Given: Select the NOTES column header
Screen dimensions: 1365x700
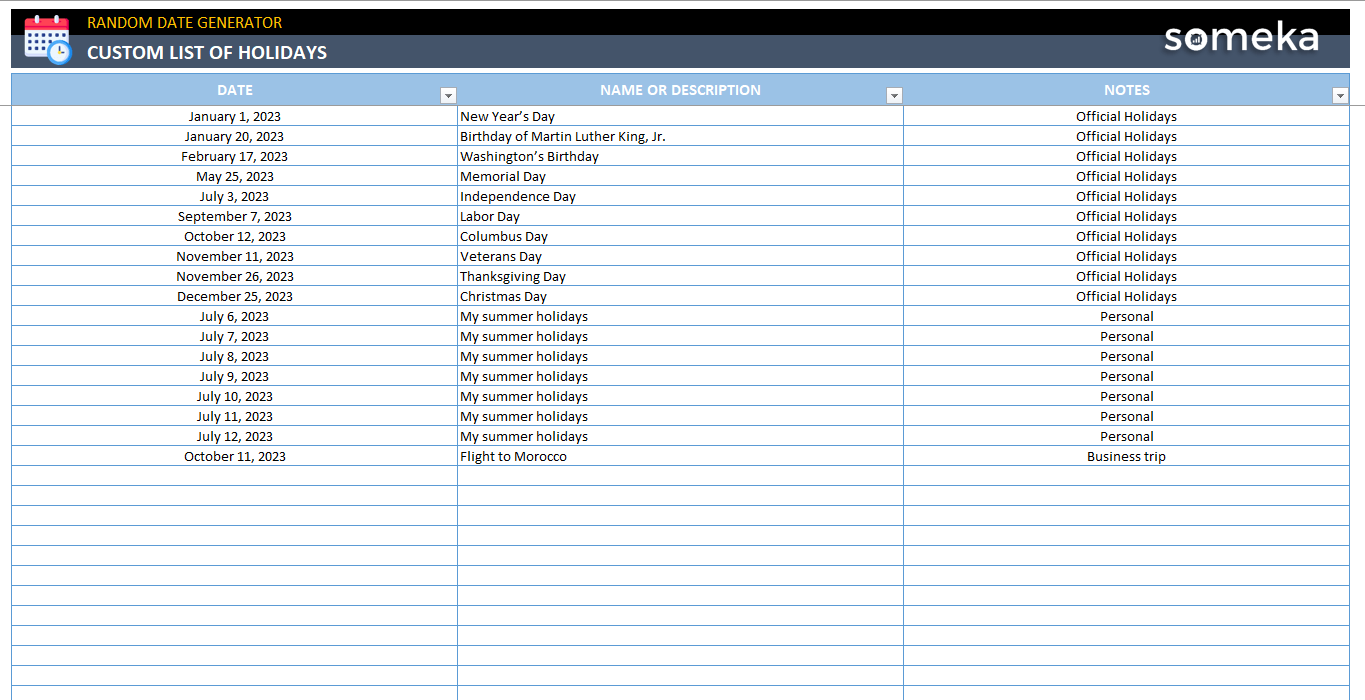Looking at the screenshot, I should (1126, 89).
